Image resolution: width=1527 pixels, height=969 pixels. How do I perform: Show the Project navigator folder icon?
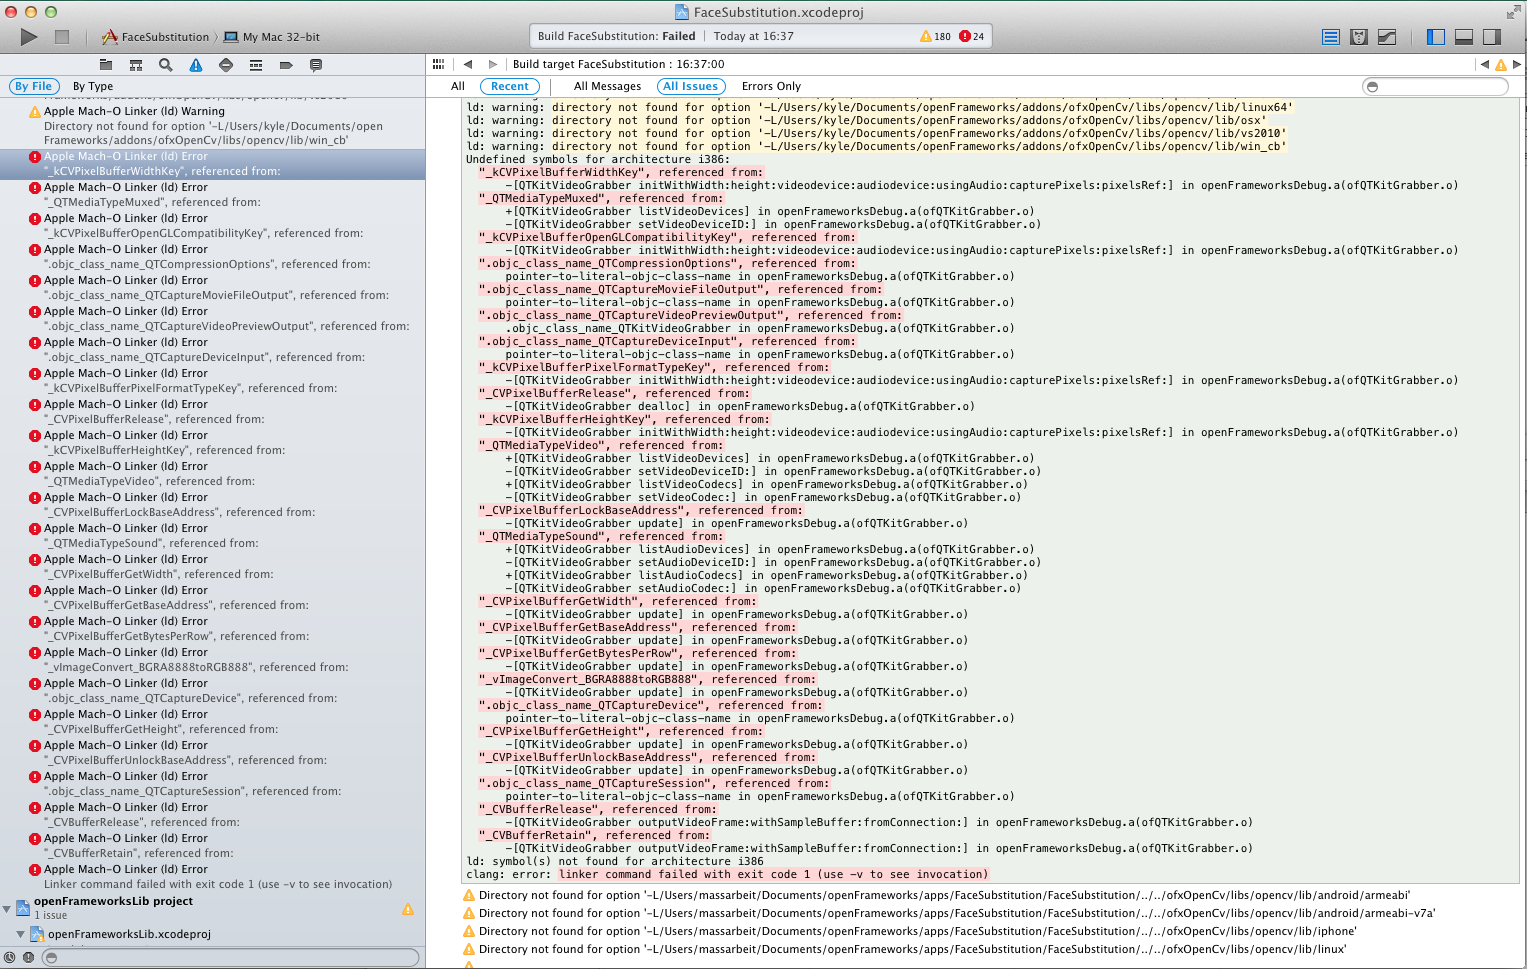(105, 65)
